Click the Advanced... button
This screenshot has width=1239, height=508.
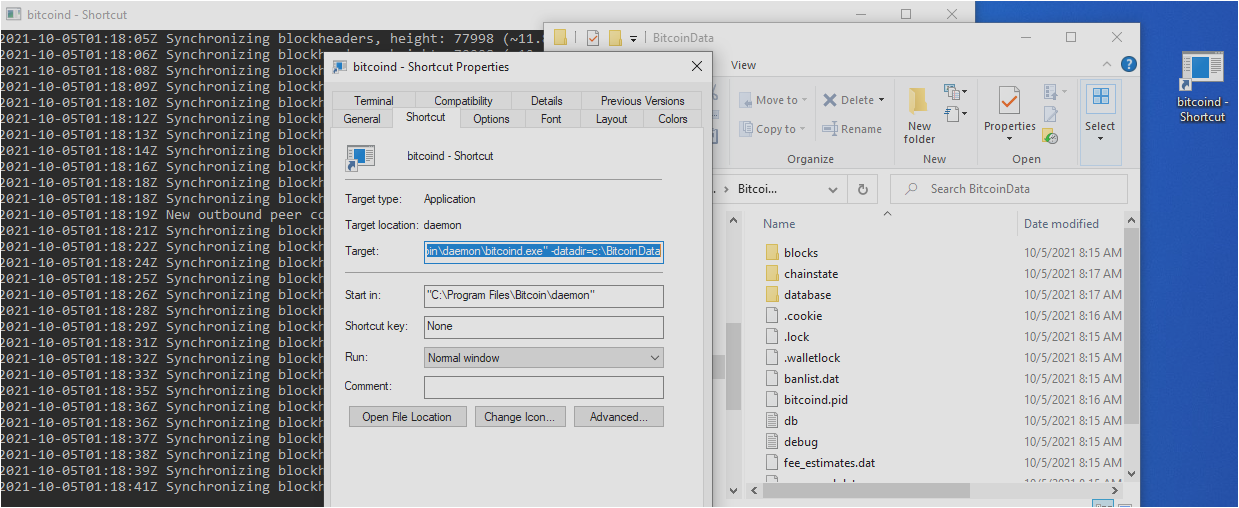(618, 417)
